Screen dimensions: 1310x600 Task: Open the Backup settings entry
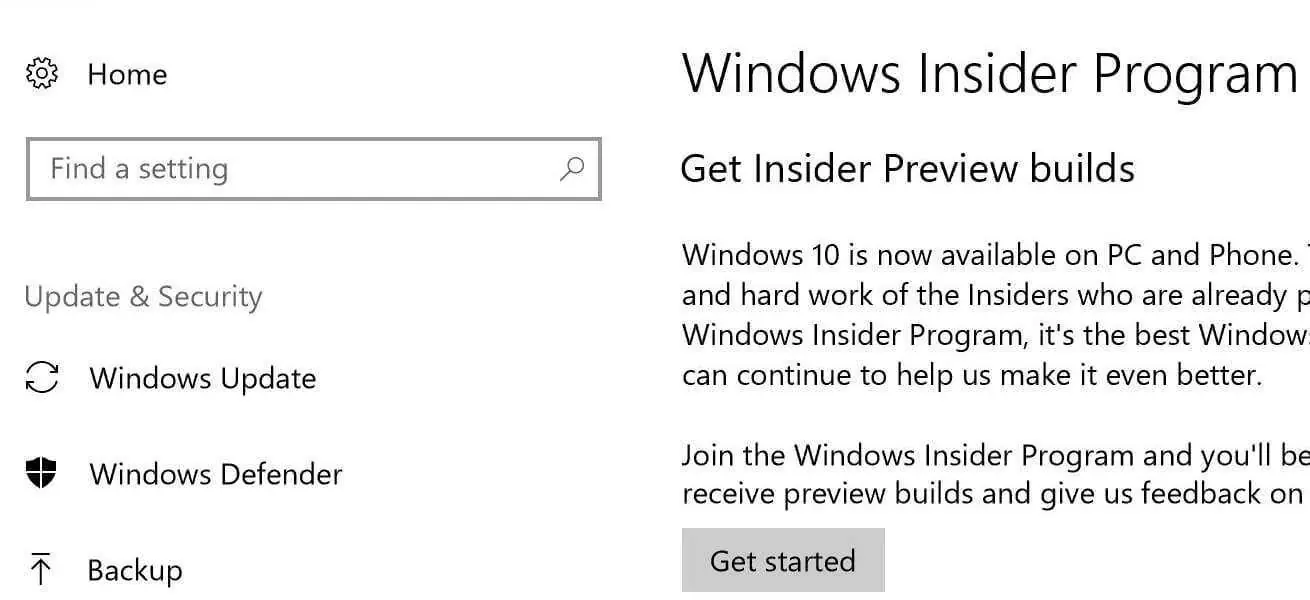tap(135, 570)
